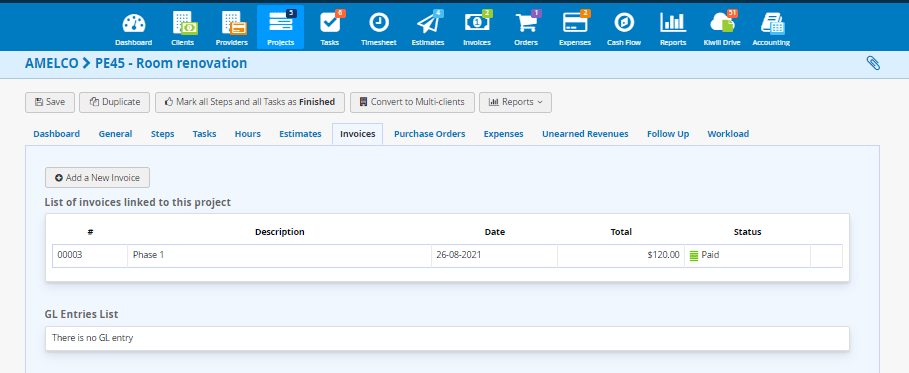Image resolution: width=909 pixels, height=373 pixels.
Task: Click the Phase 1 description cell
Action: [279, 255]
